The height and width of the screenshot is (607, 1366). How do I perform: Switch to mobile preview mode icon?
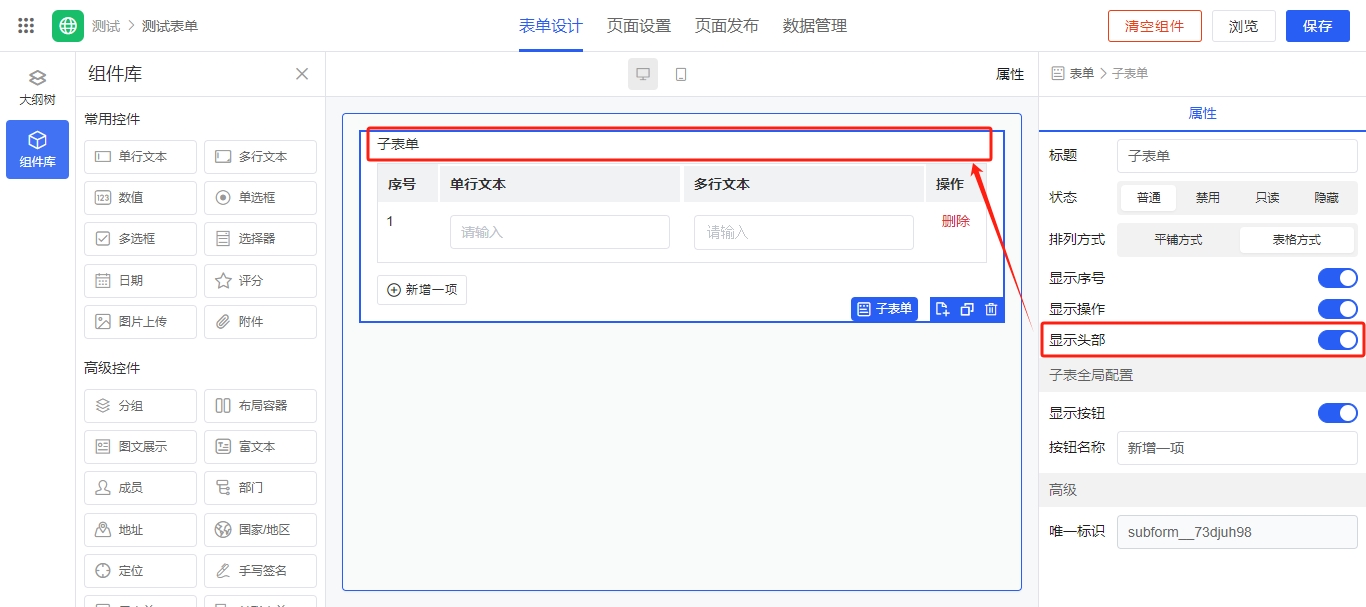681,74
